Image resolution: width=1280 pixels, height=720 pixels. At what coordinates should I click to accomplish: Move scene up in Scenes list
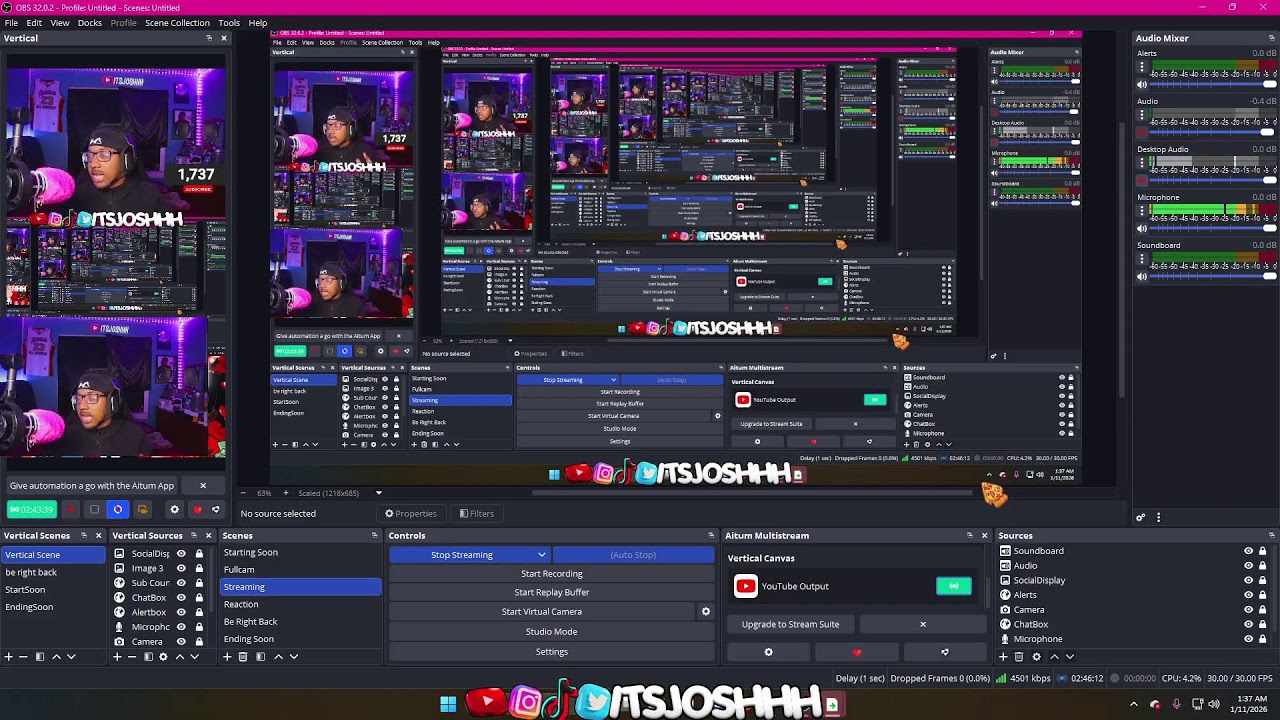pyautogui.click(x=278, y=657)
